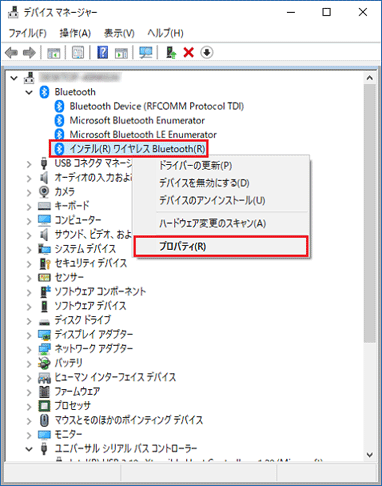Choose ドライバーの更新(P) from context menu
Viewport: 382px width, 486px height.
221,165
